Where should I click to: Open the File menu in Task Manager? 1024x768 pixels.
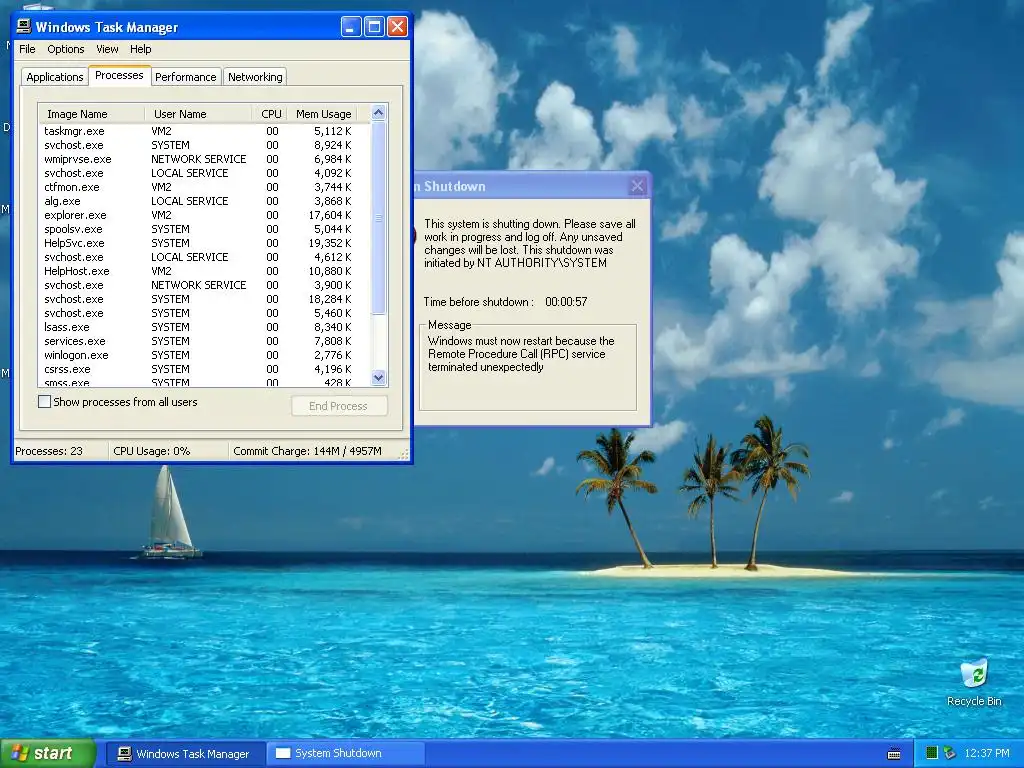tap(27, 49)
